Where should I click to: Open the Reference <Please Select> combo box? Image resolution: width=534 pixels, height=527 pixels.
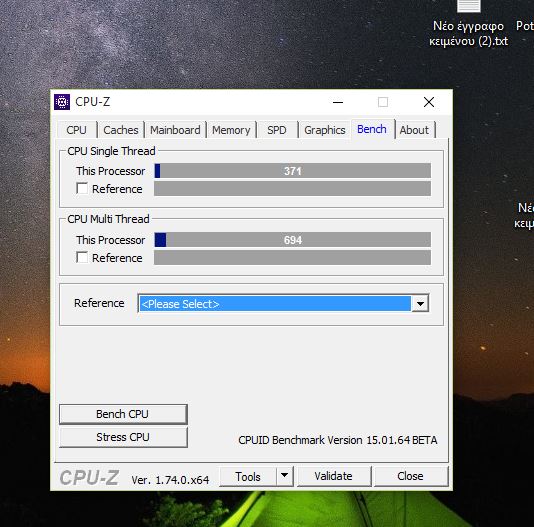[x=283, y=304]
